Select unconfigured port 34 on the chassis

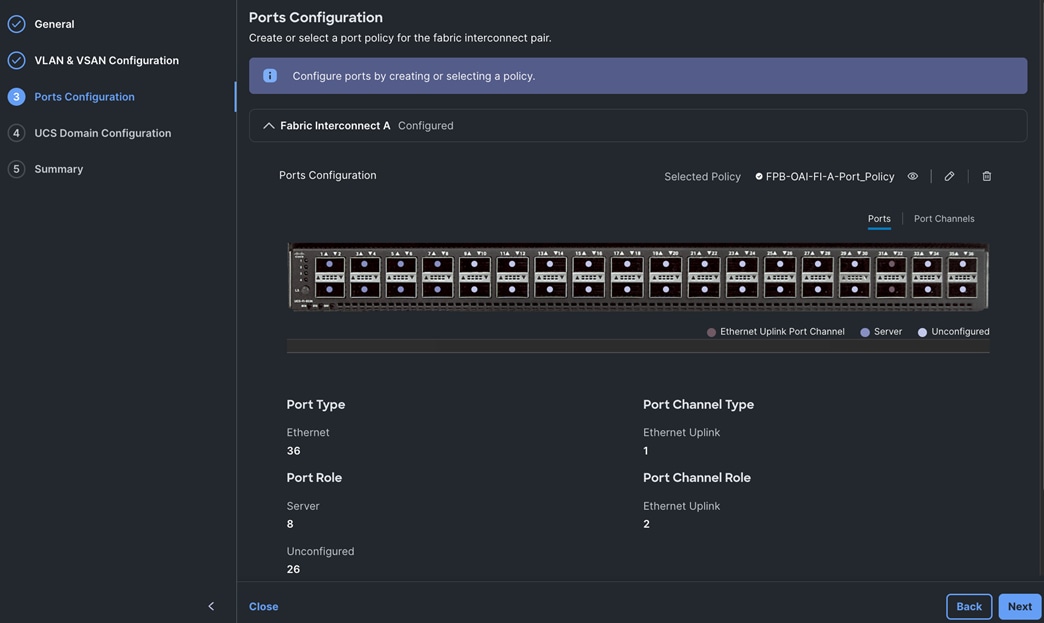[x=927, y=290]
